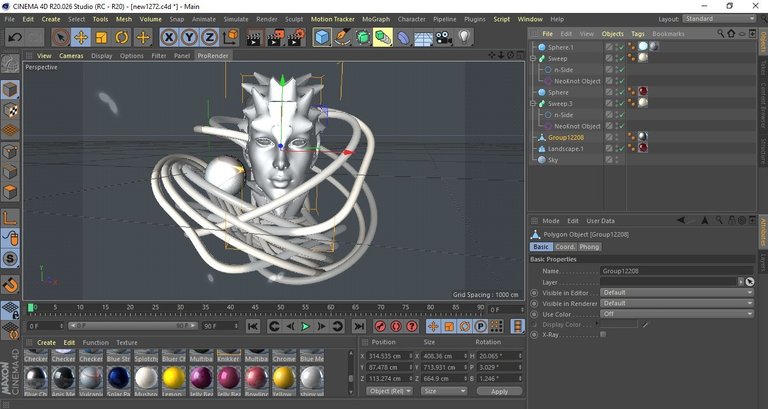
Task: Switch to the Phong tab
Action: pos(589,247)
